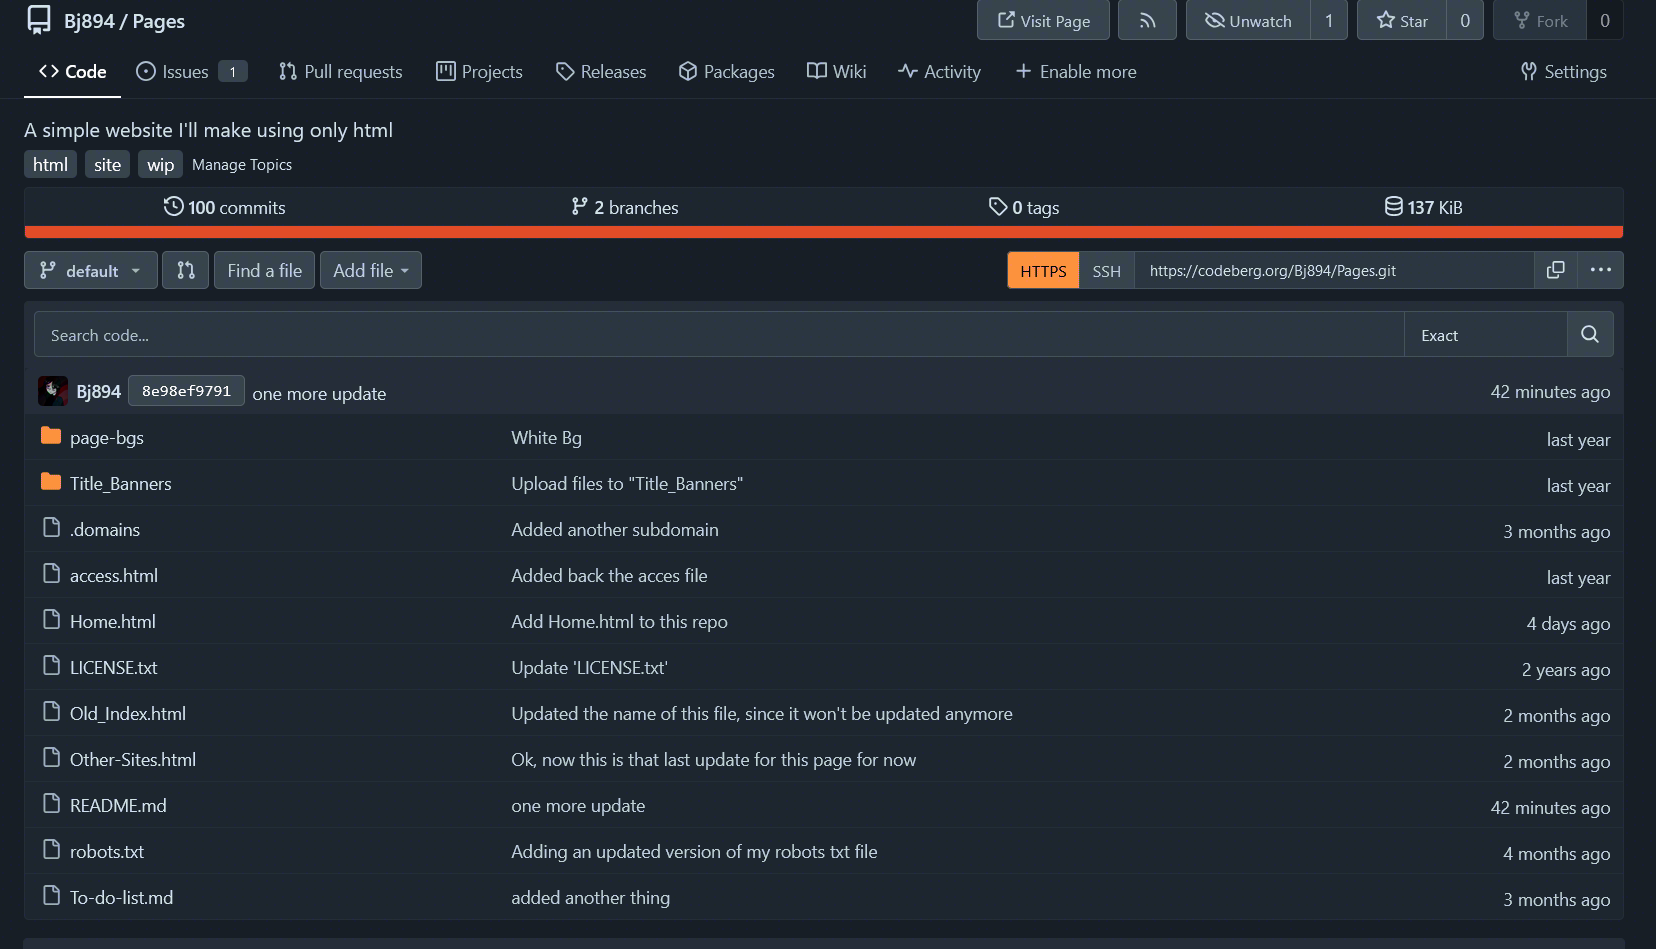Open repository Settings
The height and width of the screenshot is (949, 1656).
pos(1563,71)
